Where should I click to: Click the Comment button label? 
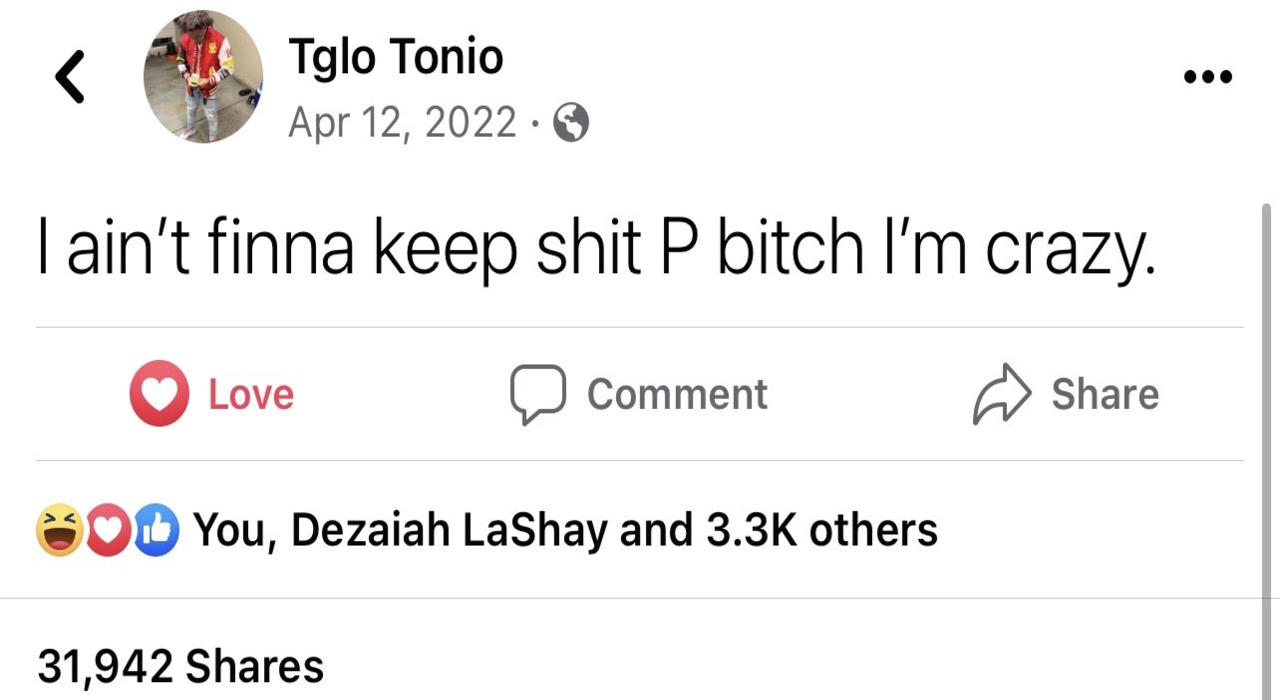click(677, 394)
